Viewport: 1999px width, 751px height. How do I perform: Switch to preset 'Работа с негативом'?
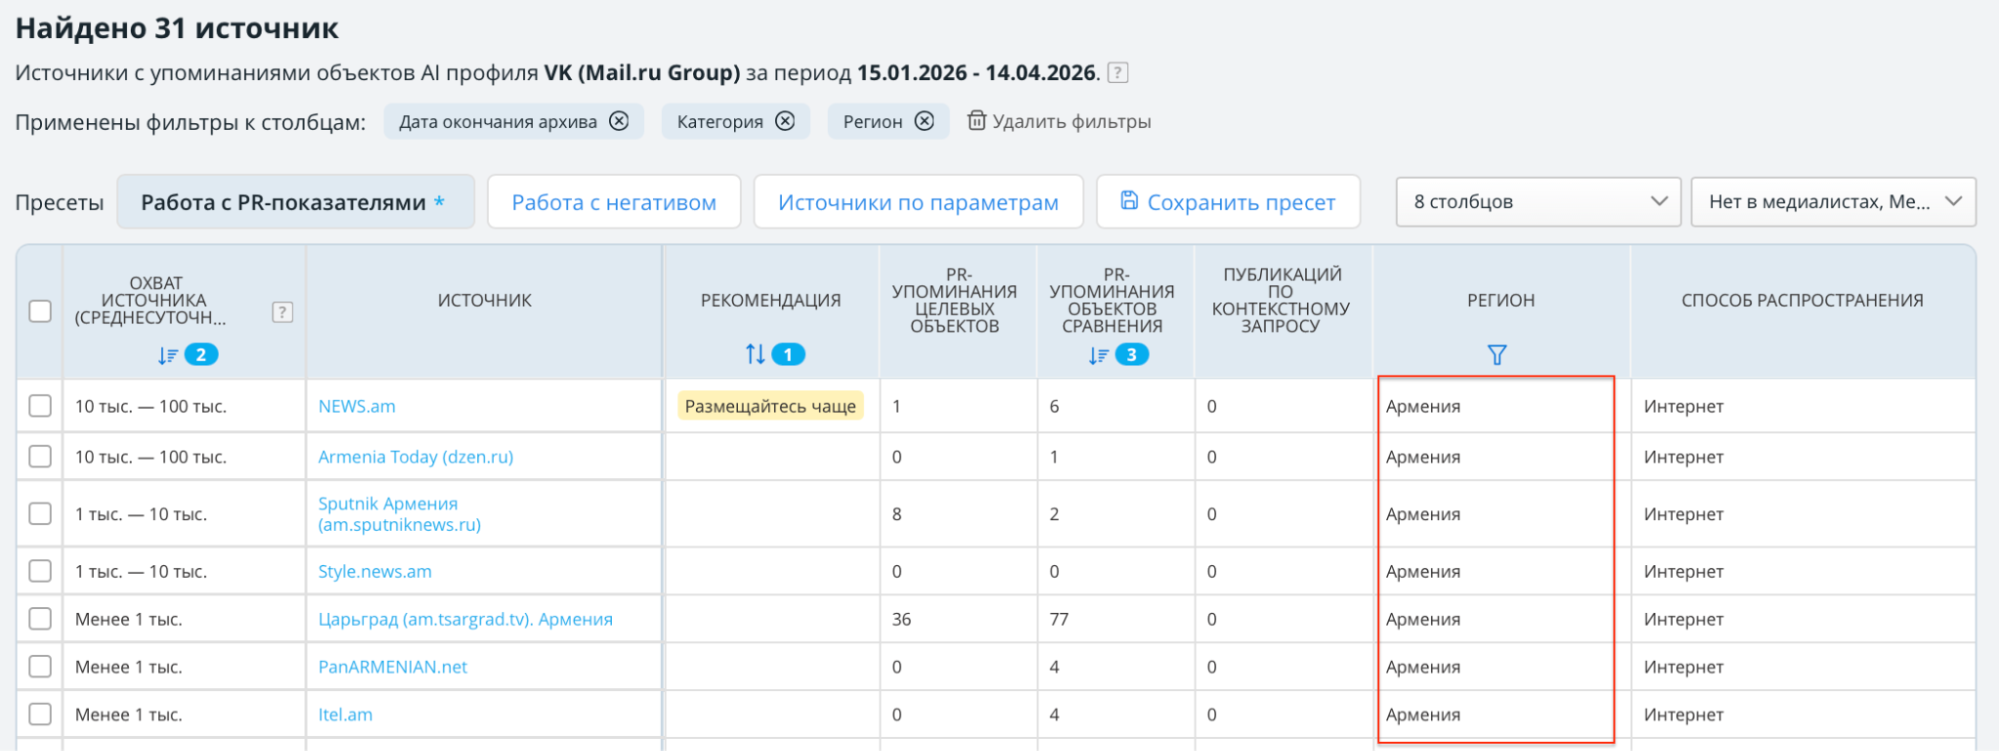[614, 202]
